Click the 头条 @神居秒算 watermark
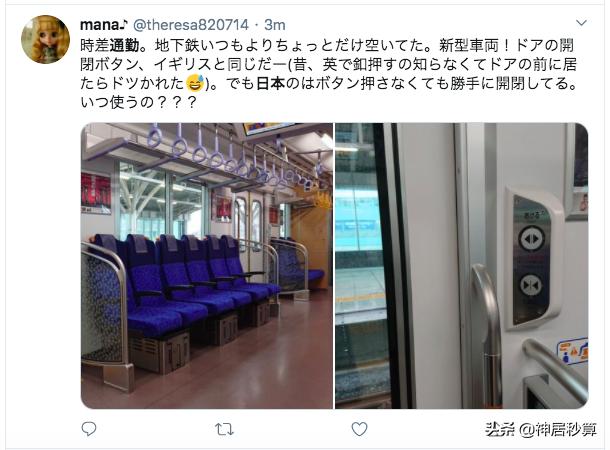Screen dimensions: 610x450 coord(541,429)
